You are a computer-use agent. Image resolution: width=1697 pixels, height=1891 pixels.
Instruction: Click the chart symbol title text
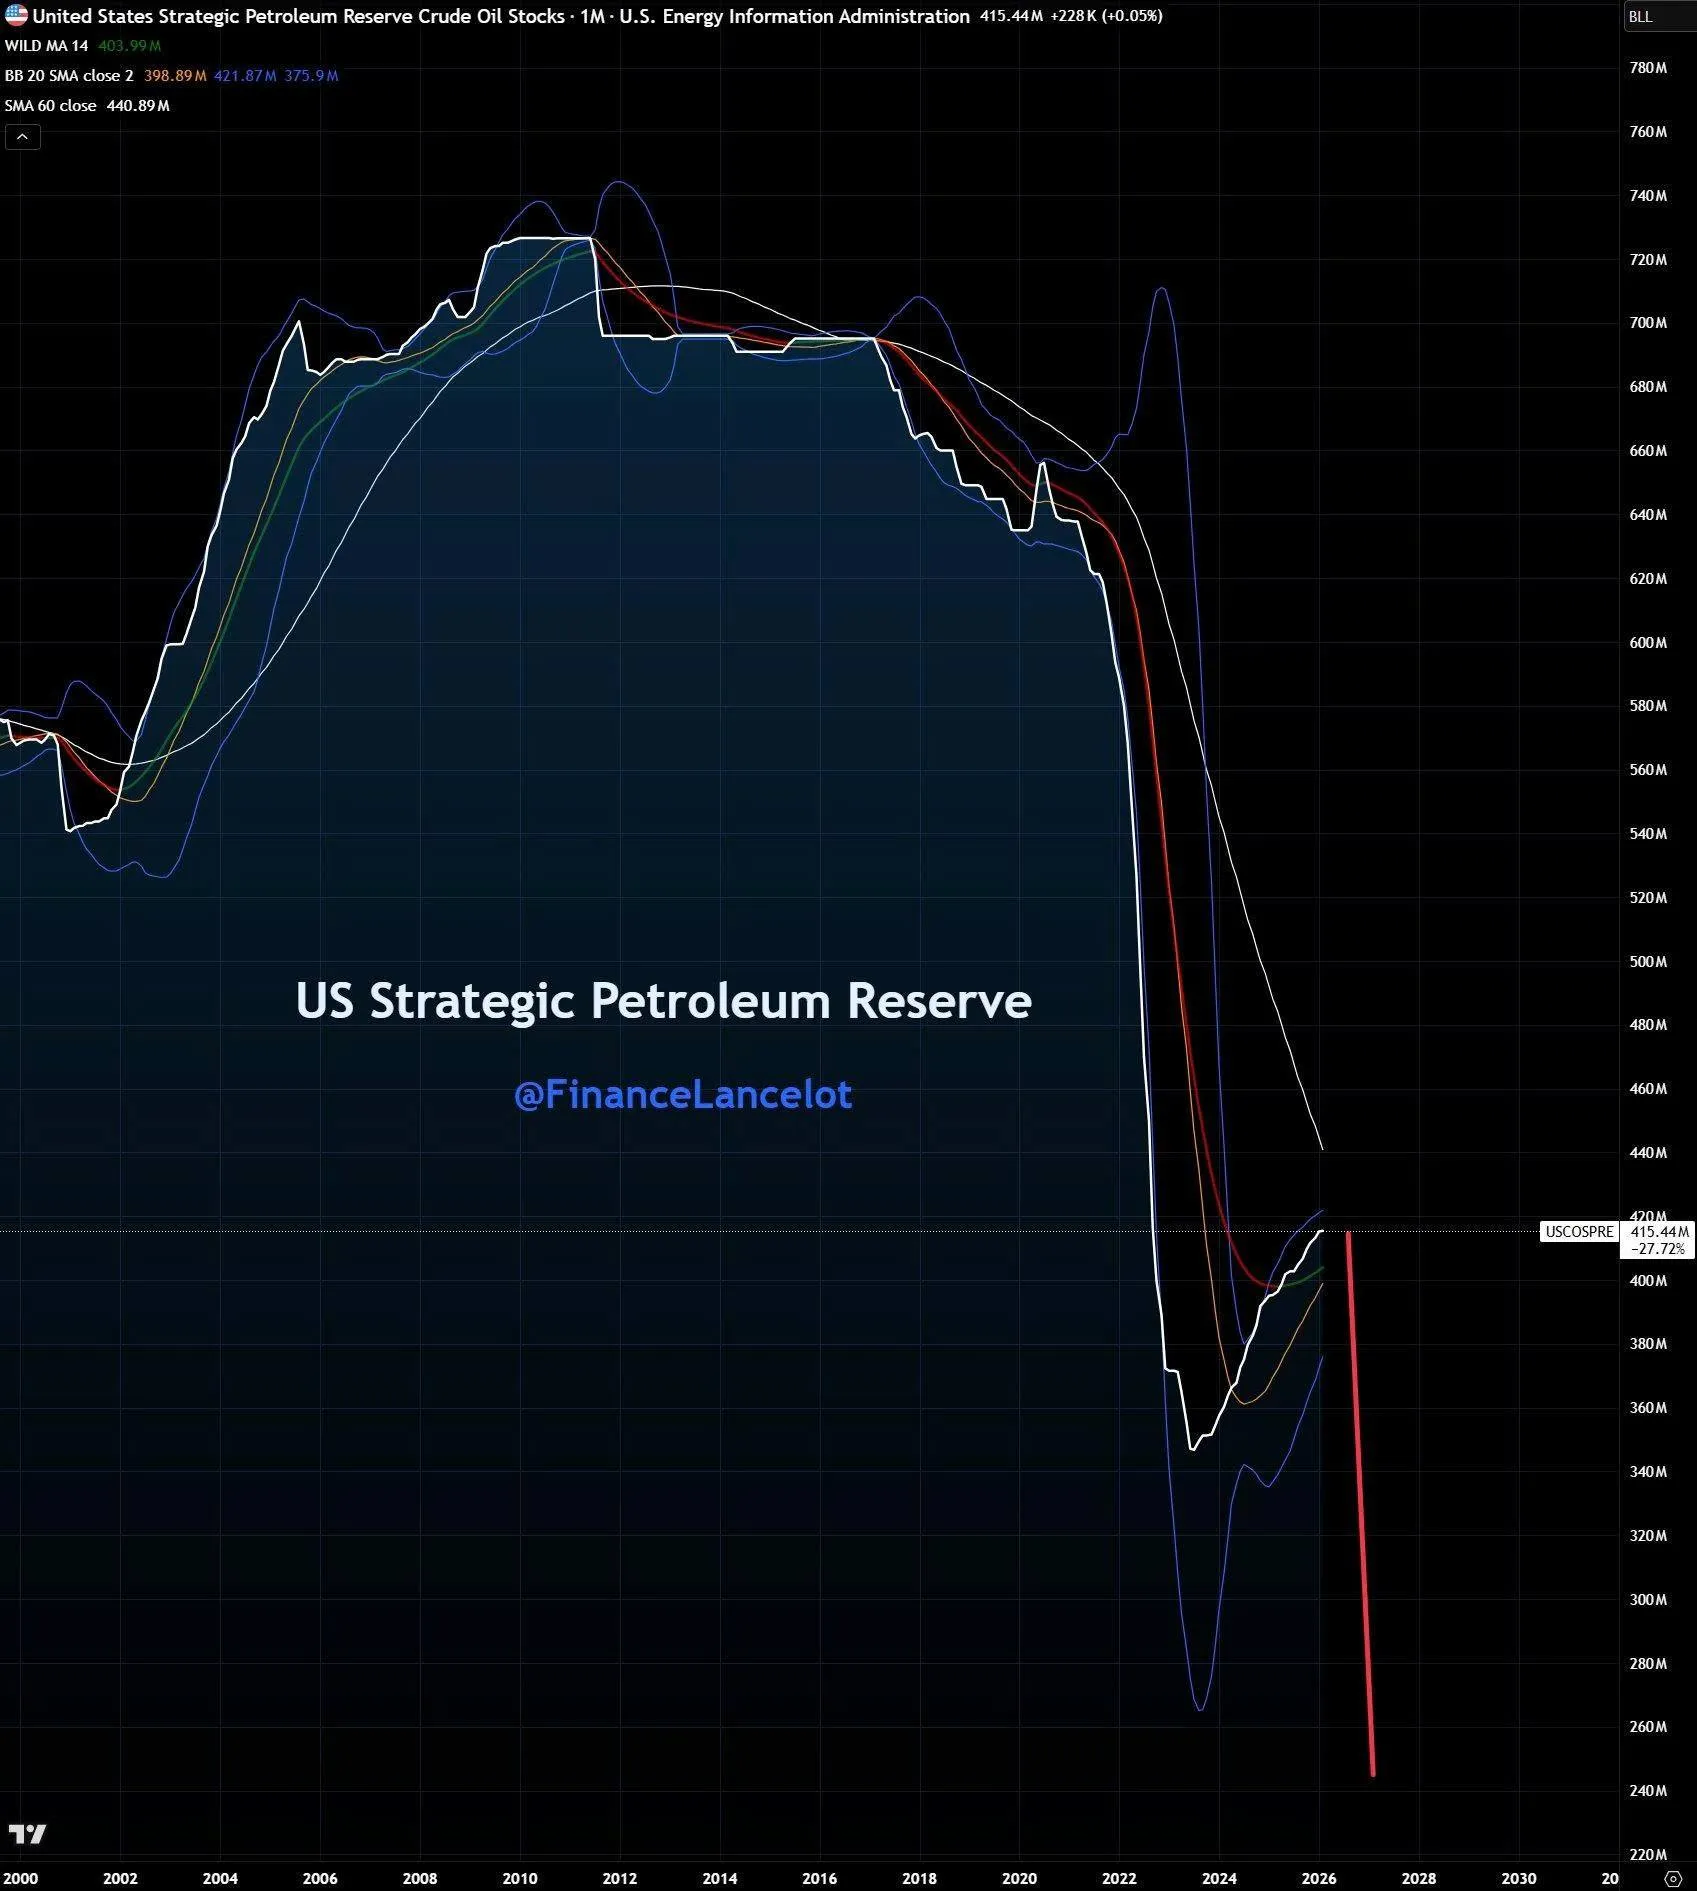[x=297, y=17]
